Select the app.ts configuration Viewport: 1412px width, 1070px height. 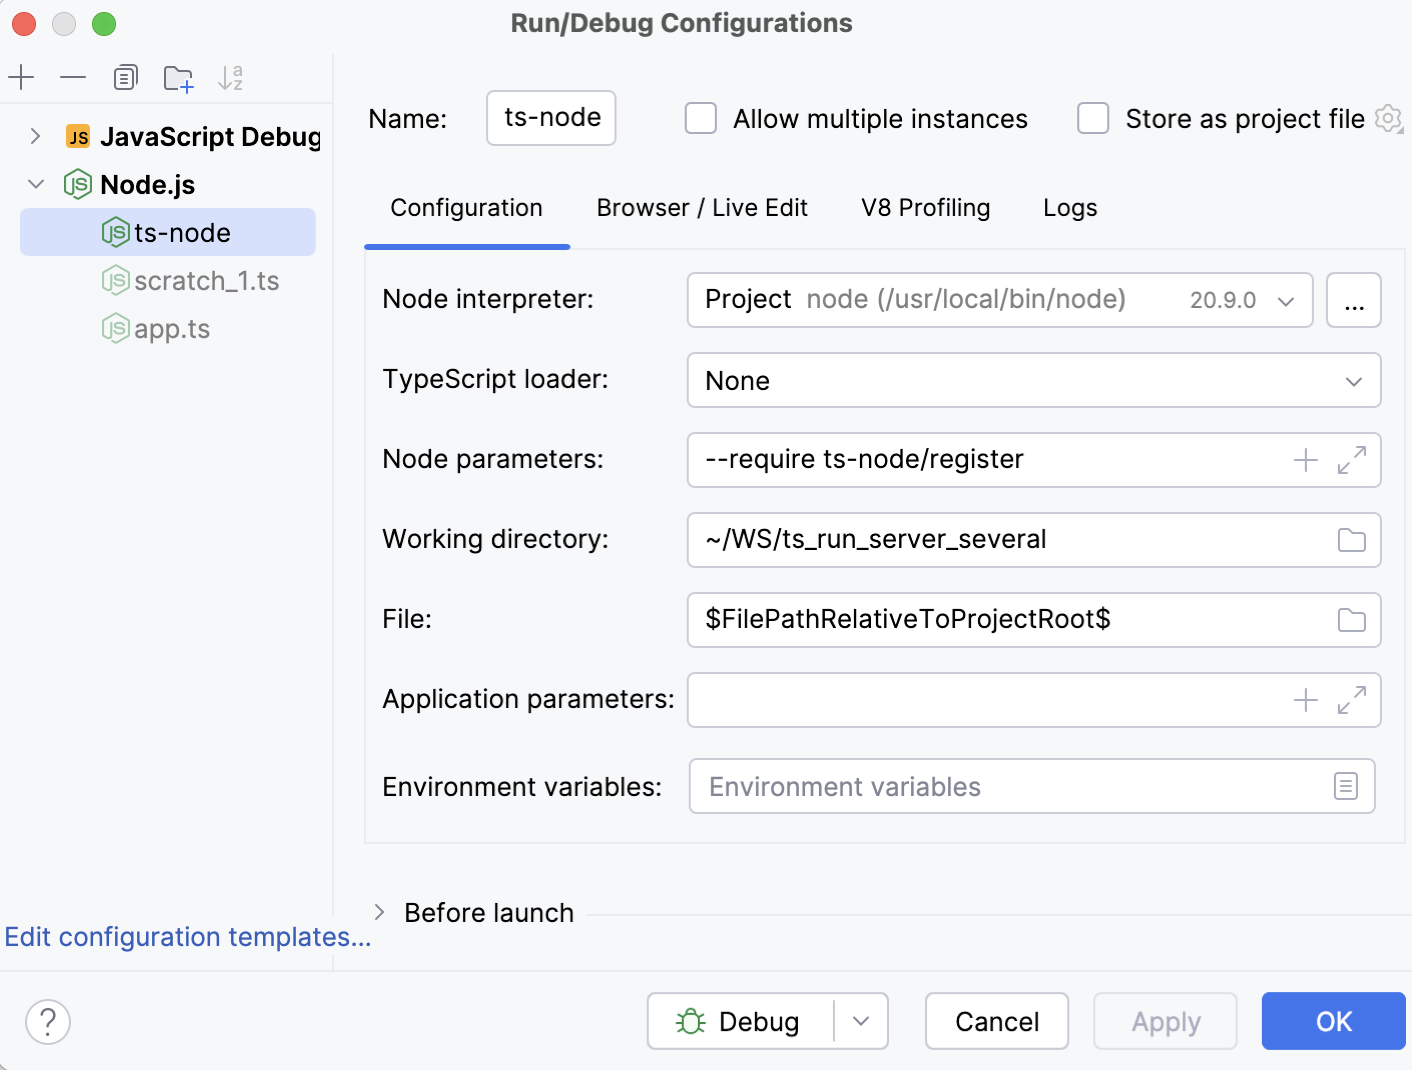[x=172, y=328]
